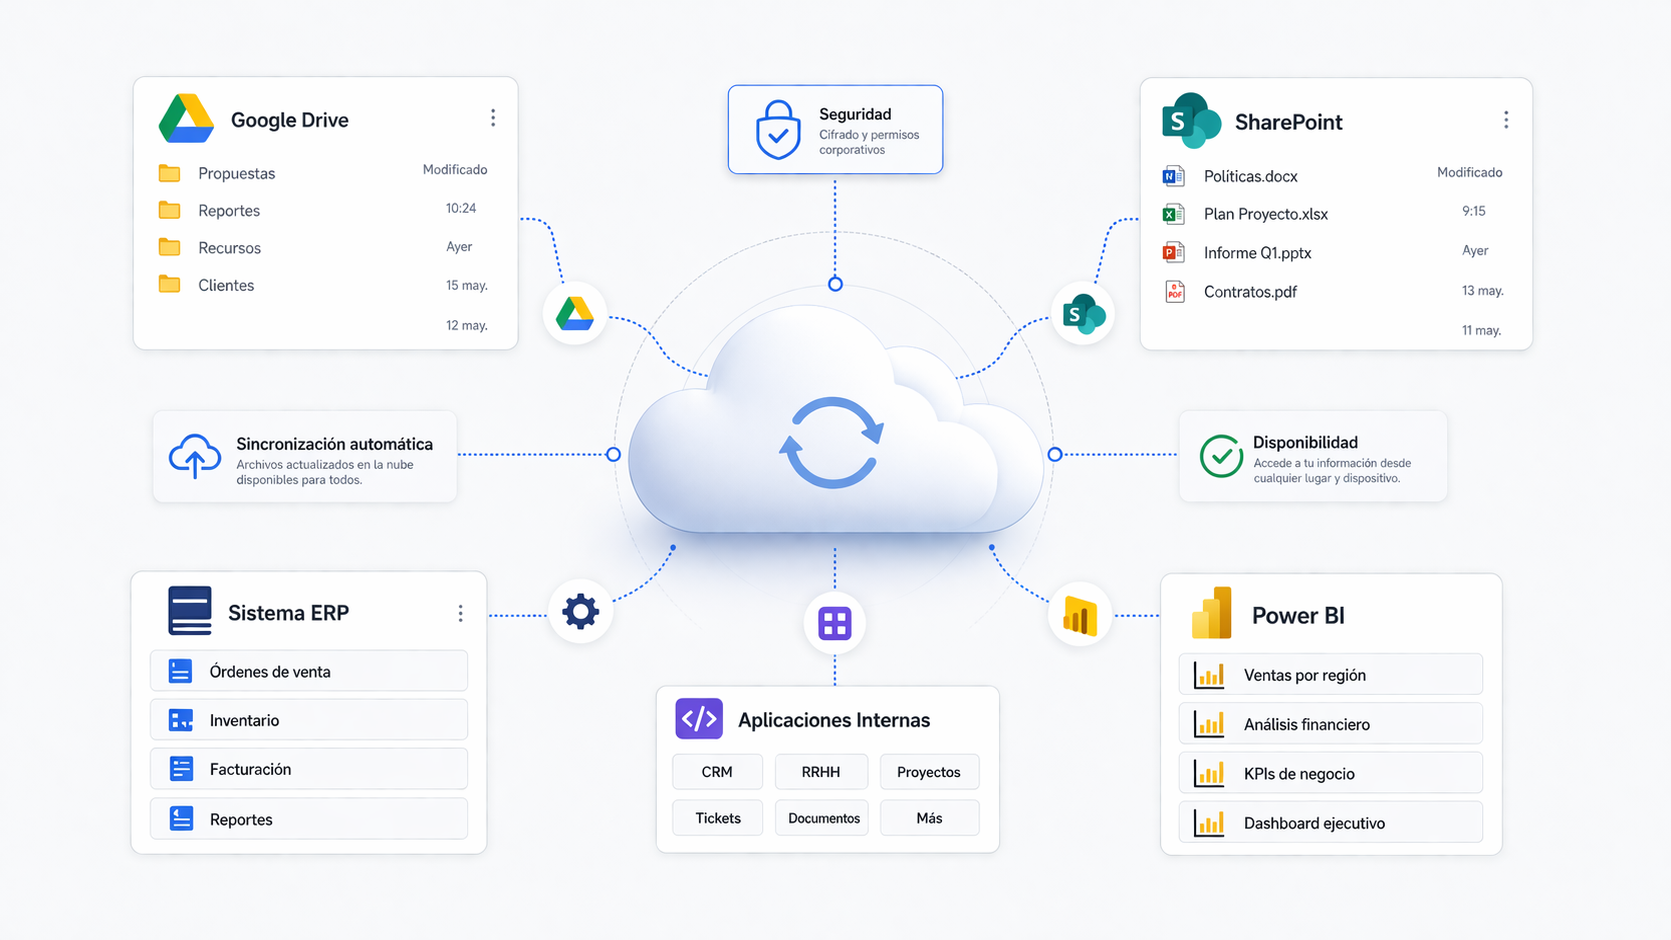Click the Excel icon next to Plan Proyecto.xlsx
This screenshot has height=940, width=1671.
pos(1172,213)
